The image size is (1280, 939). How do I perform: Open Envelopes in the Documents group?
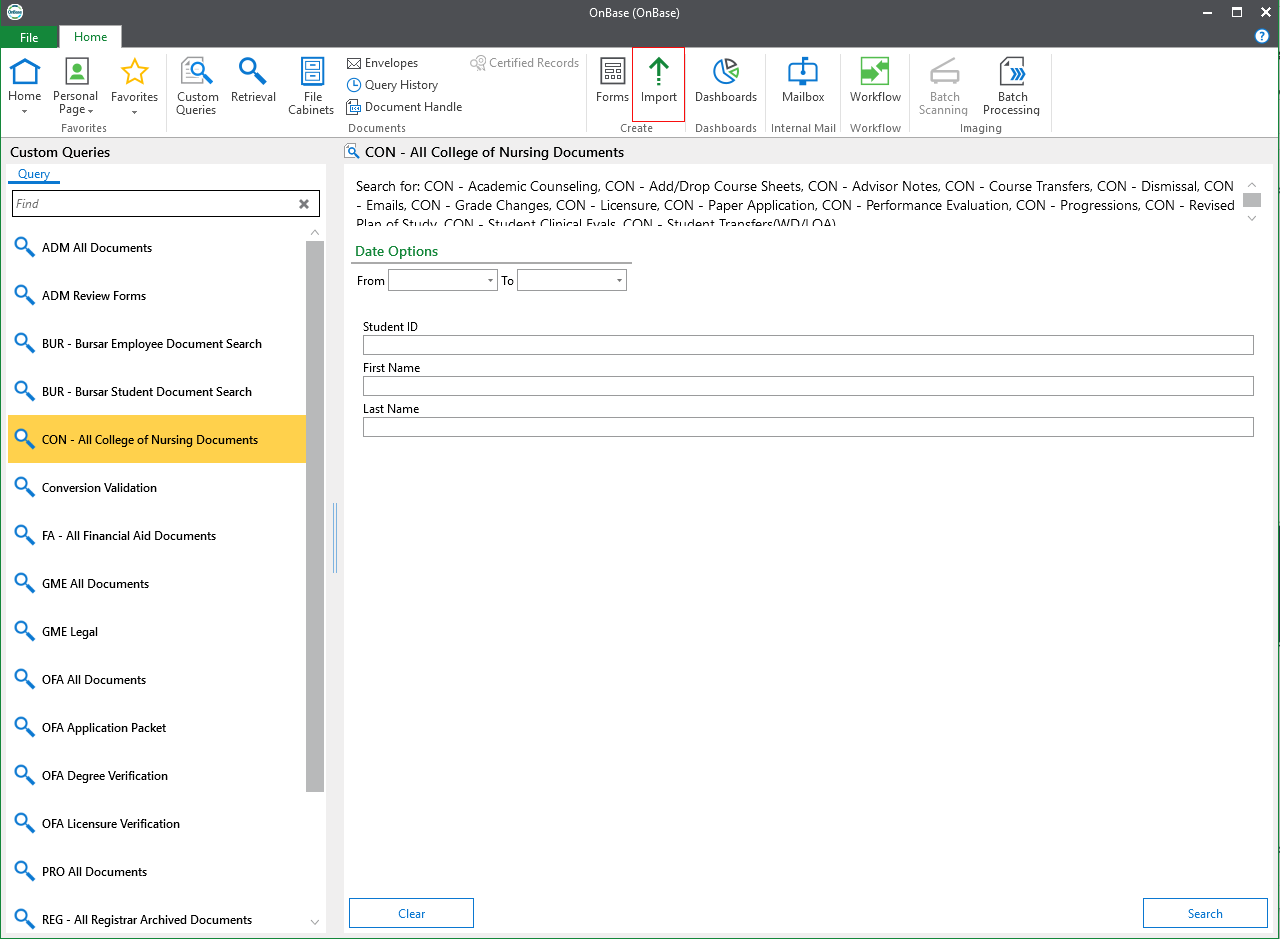pos(383,63)
